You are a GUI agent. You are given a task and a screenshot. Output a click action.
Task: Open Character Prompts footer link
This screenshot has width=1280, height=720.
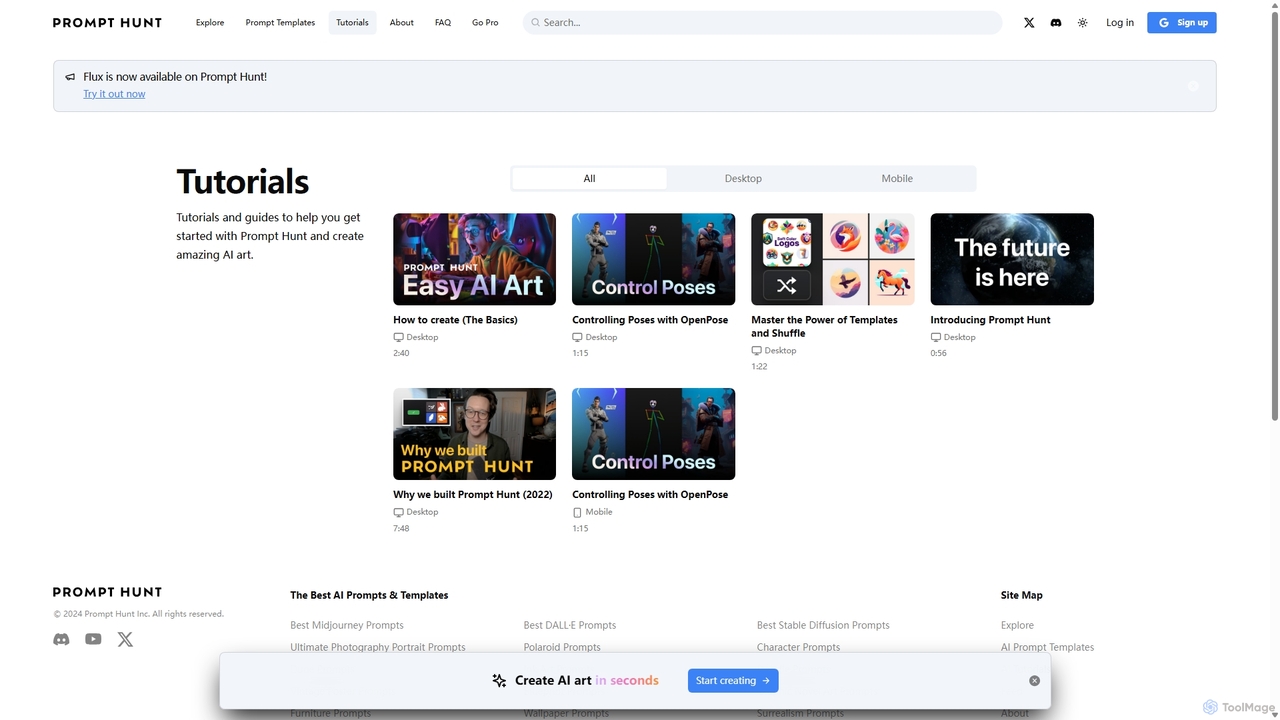(798, 647)
